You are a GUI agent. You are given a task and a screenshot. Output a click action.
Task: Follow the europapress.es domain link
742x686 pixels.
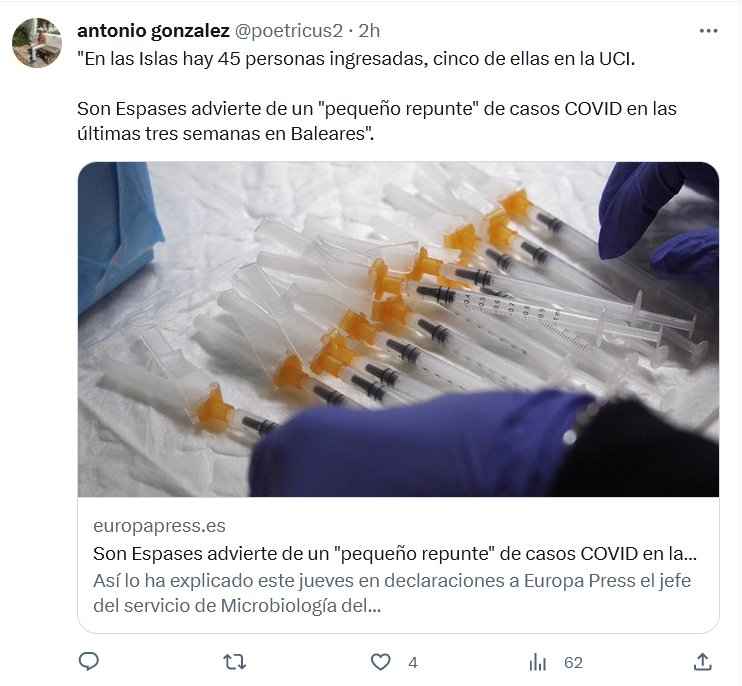point(159,526)
